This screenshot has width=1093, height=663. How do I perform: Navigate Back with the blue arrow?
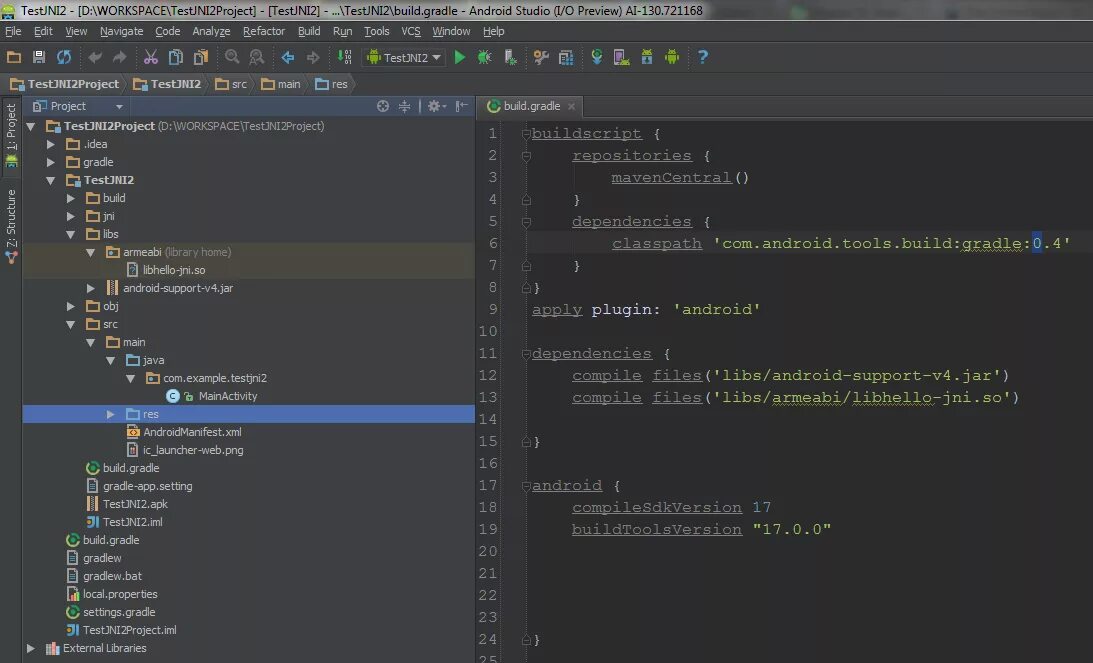pos(287,57)
